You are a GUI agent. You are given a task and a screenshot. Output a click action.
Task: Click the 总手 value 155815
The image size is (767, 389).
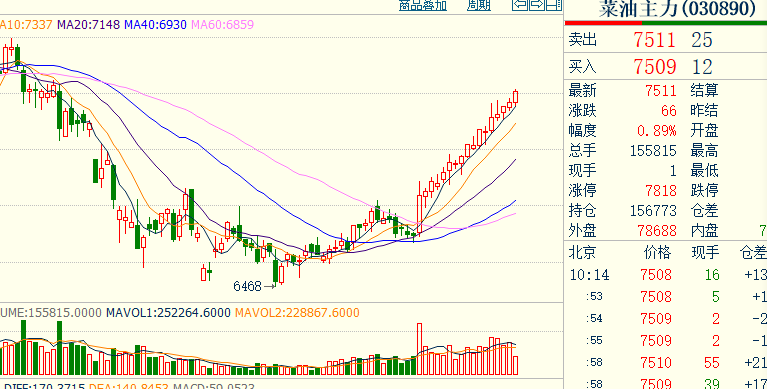[653, 151]
